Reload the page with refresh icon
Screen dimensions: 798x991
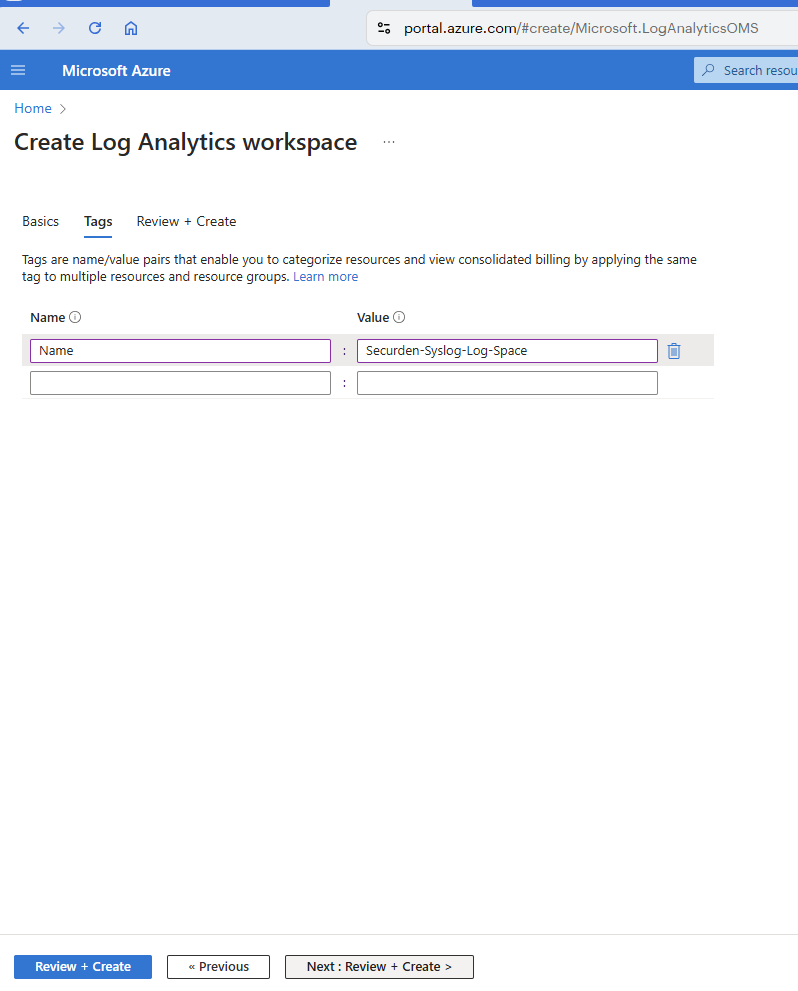pyautogui.click(x=95, y=28)
